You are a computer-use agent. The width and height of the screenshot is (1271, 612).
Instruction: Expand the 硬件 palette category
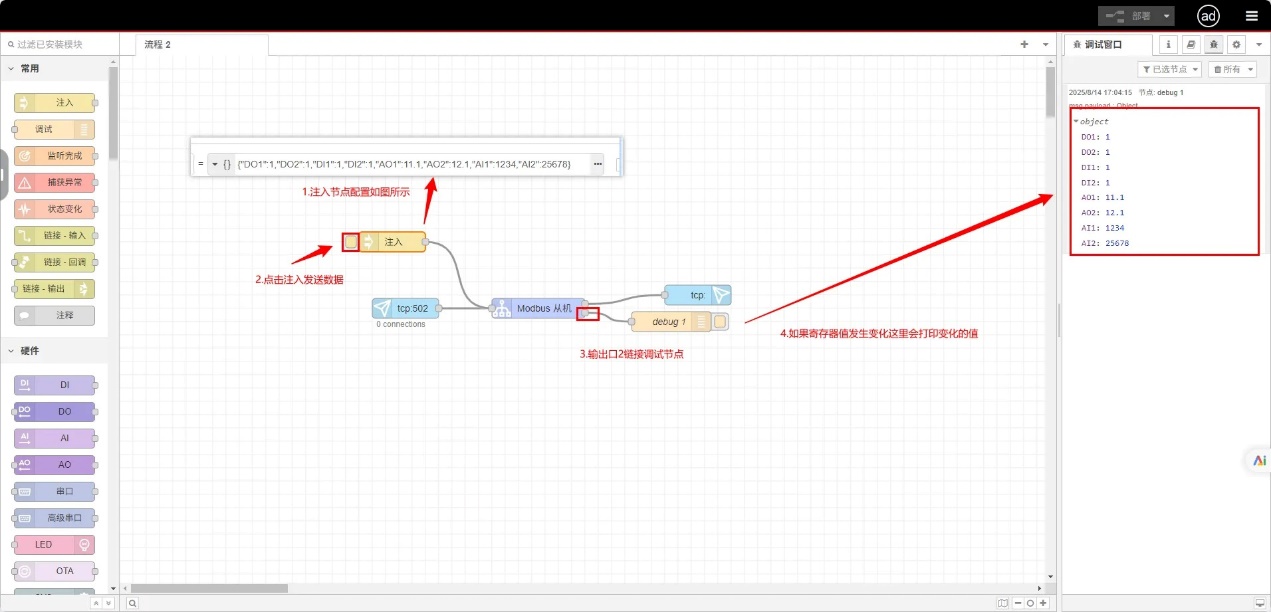(11, 351)
